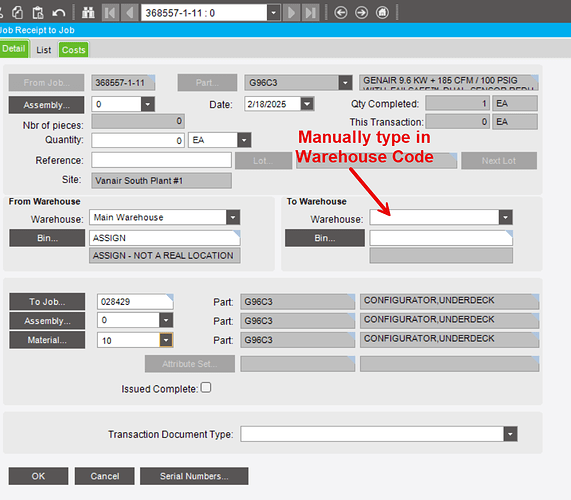Switch to the Costs tab

(74, 50)
